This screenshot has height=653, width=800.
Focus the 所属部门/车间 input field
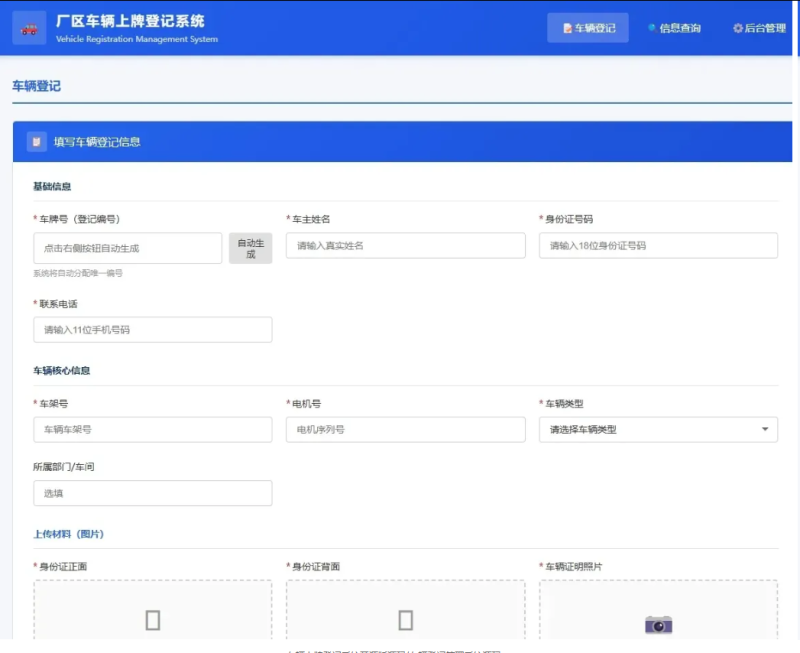pos(153,493)
